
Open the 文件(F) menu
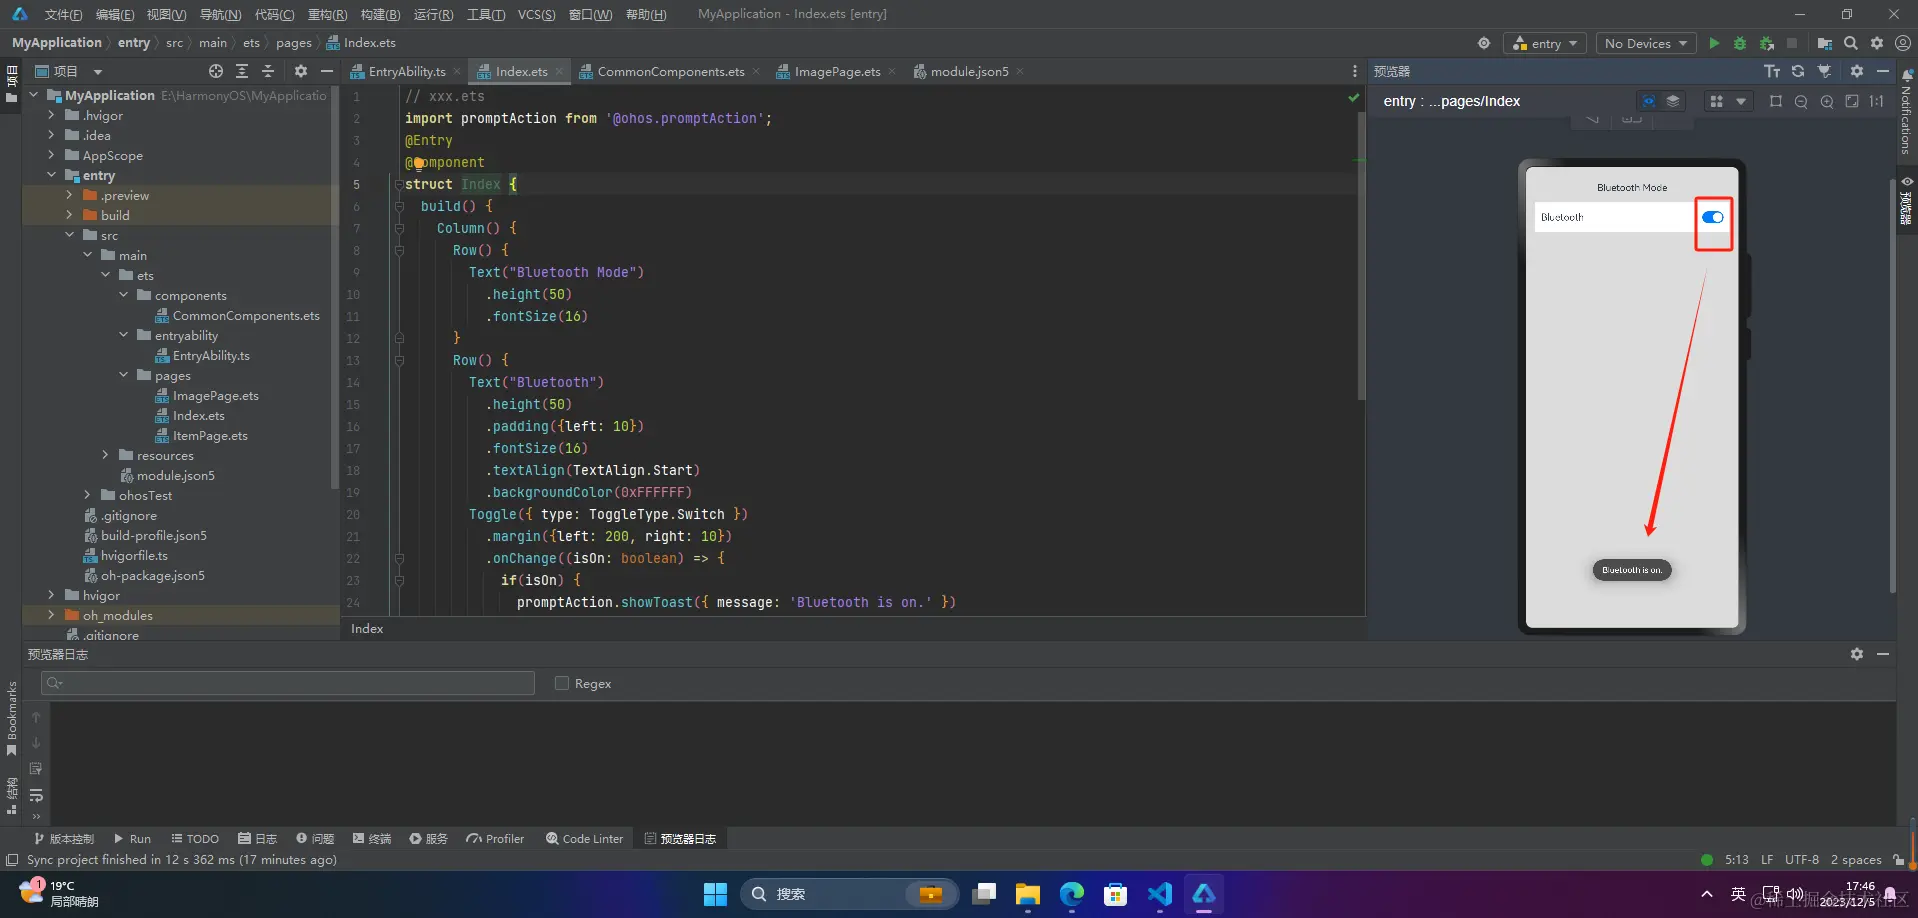[x=63, y=14]
